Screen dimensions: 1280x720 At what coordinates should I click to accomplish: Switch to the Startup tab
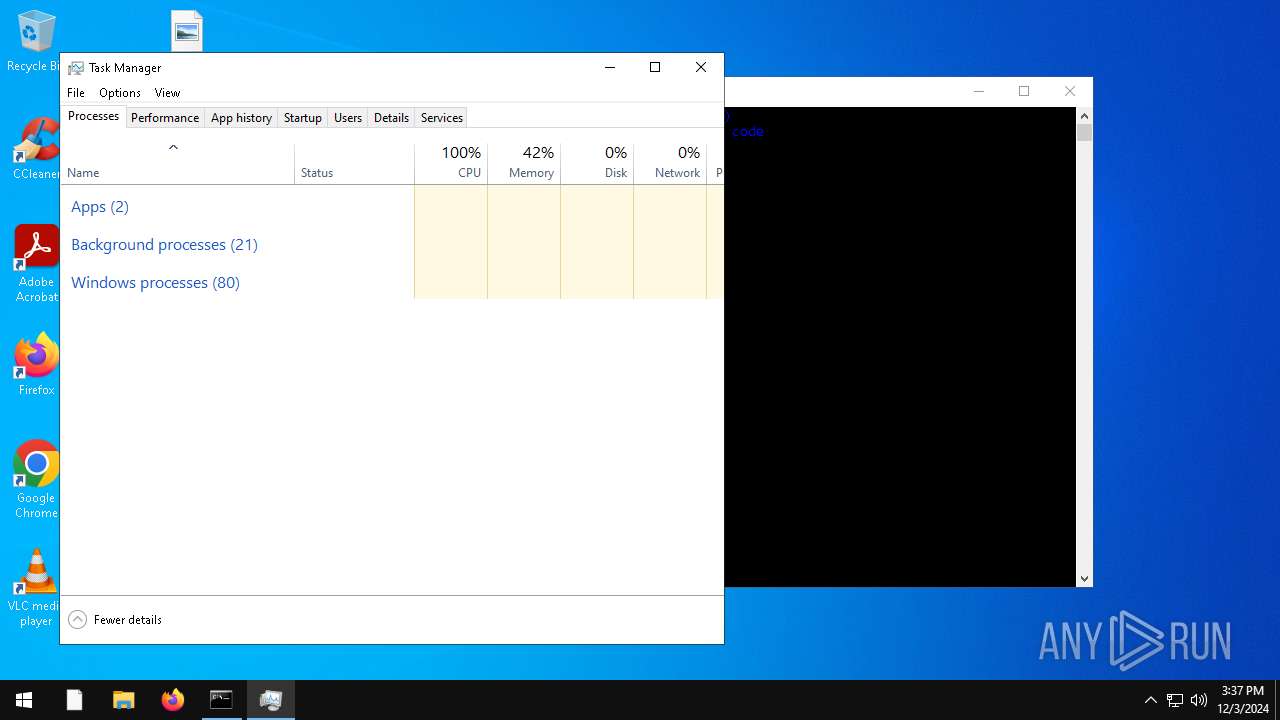[x=303, y=117]
